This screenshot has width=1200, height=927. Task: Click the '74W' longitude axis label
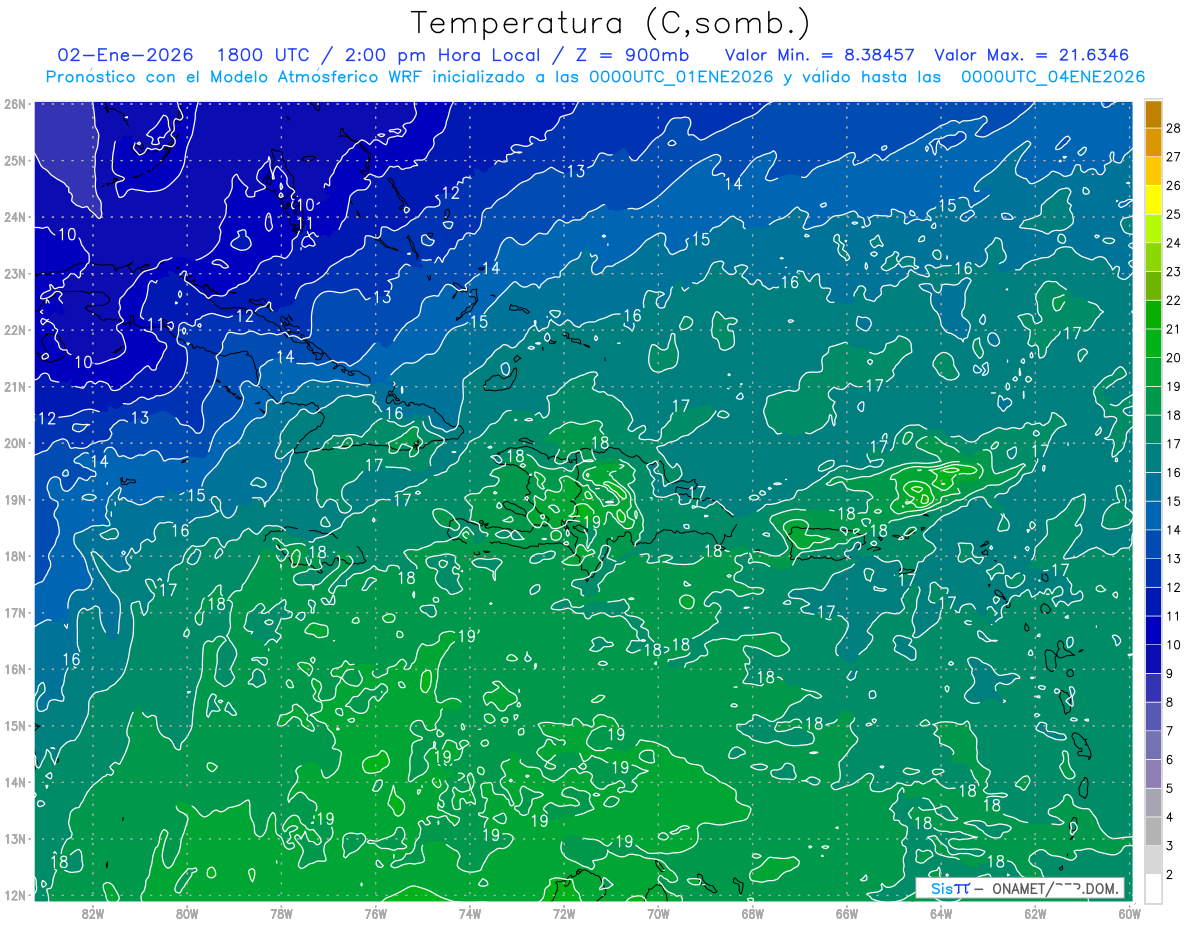tap(470, 913)
